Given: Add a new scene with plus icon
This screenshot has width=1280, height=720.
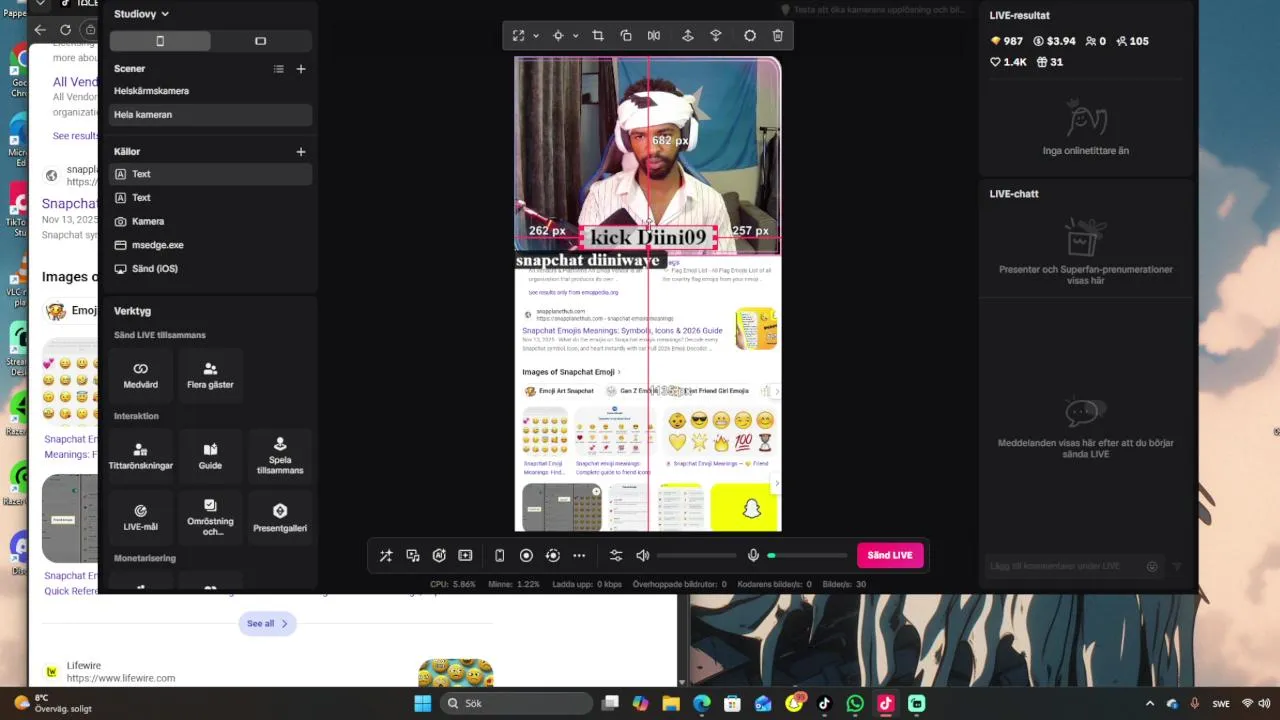Looking at the screenshot, I should coord(301,69).
